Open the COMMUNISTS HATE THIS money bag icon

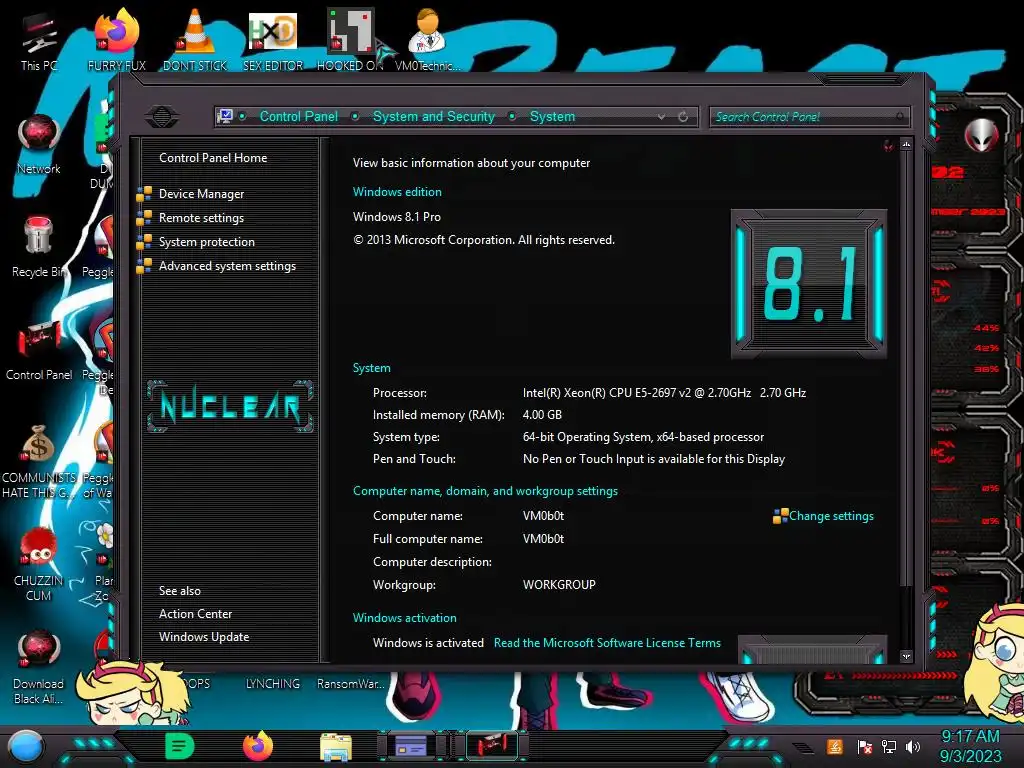39,461
